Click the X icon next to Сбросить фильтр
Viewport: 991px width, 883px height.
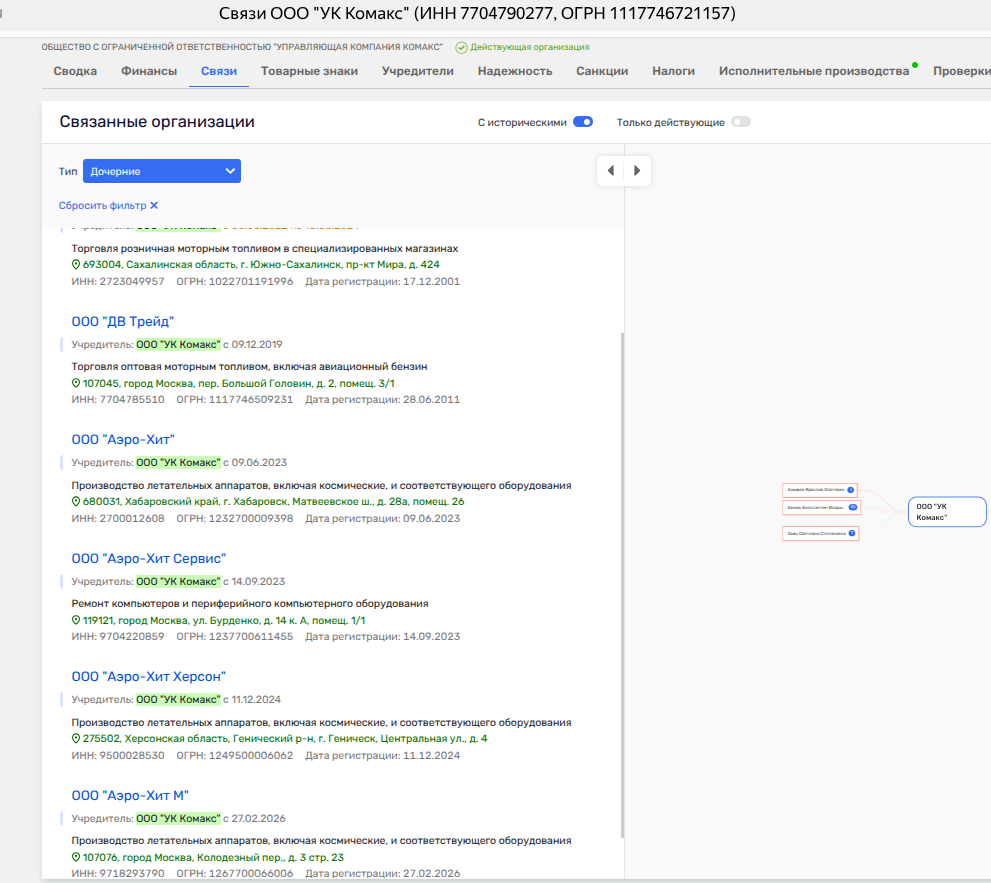click(154, 205)
